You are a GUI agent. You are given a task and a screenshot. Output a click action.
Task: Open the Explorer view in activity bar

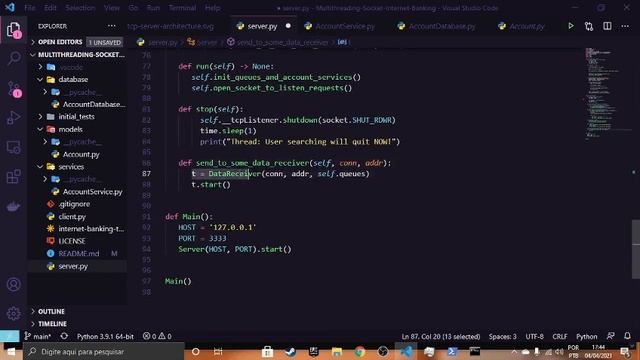pos(13,29)
